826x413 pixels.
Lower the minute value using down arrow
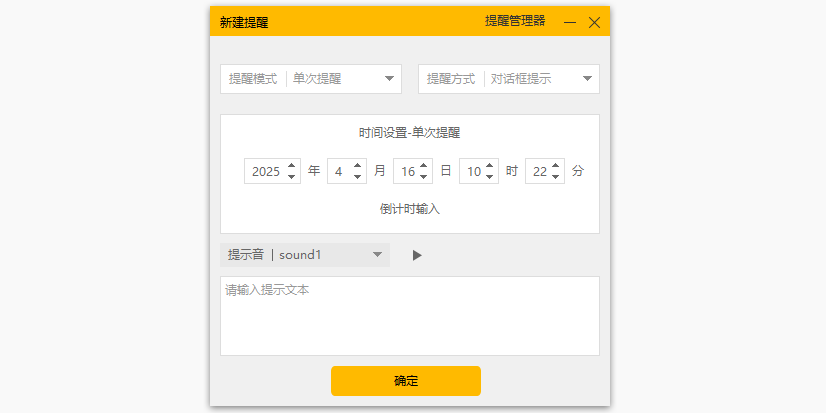pos(556,177)
